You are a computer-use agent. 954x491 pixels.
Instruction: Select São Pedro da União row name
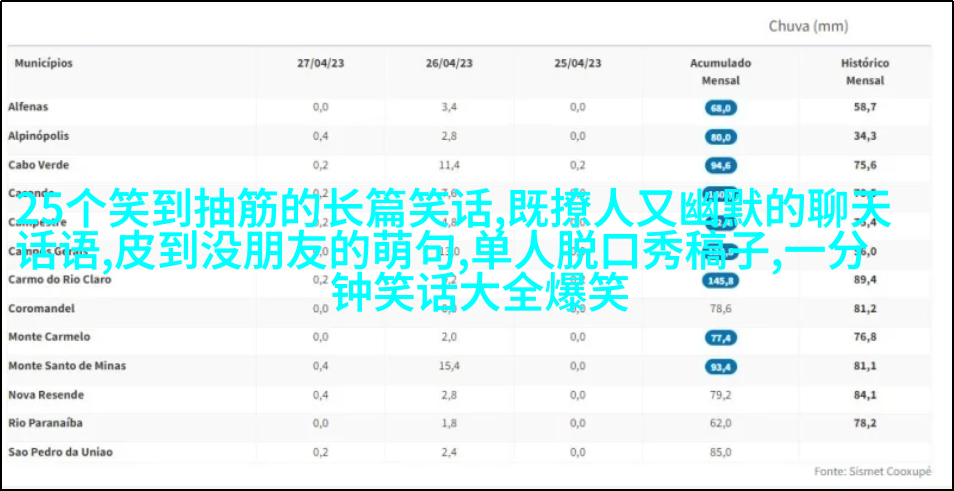(x=60, y=452)
